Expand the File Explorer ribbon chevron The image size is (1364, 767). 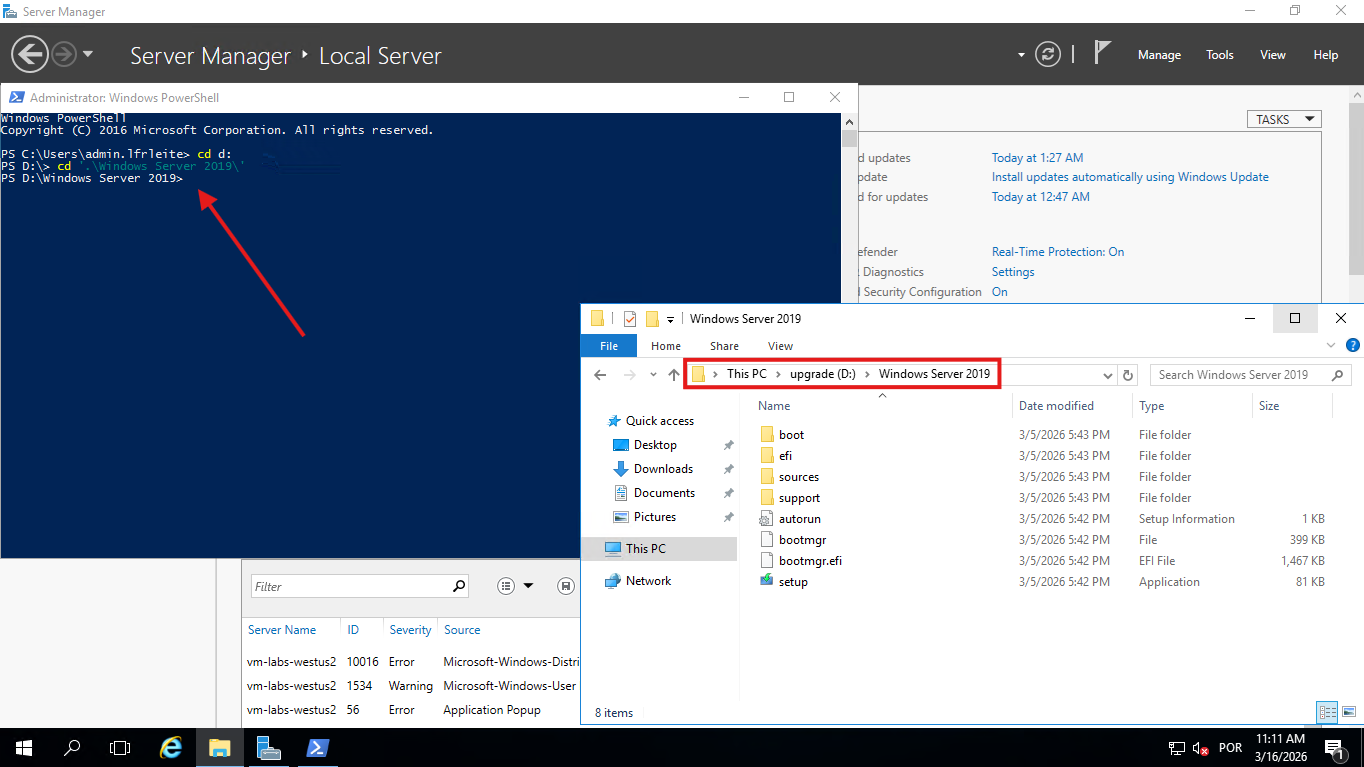[1330, 346]
